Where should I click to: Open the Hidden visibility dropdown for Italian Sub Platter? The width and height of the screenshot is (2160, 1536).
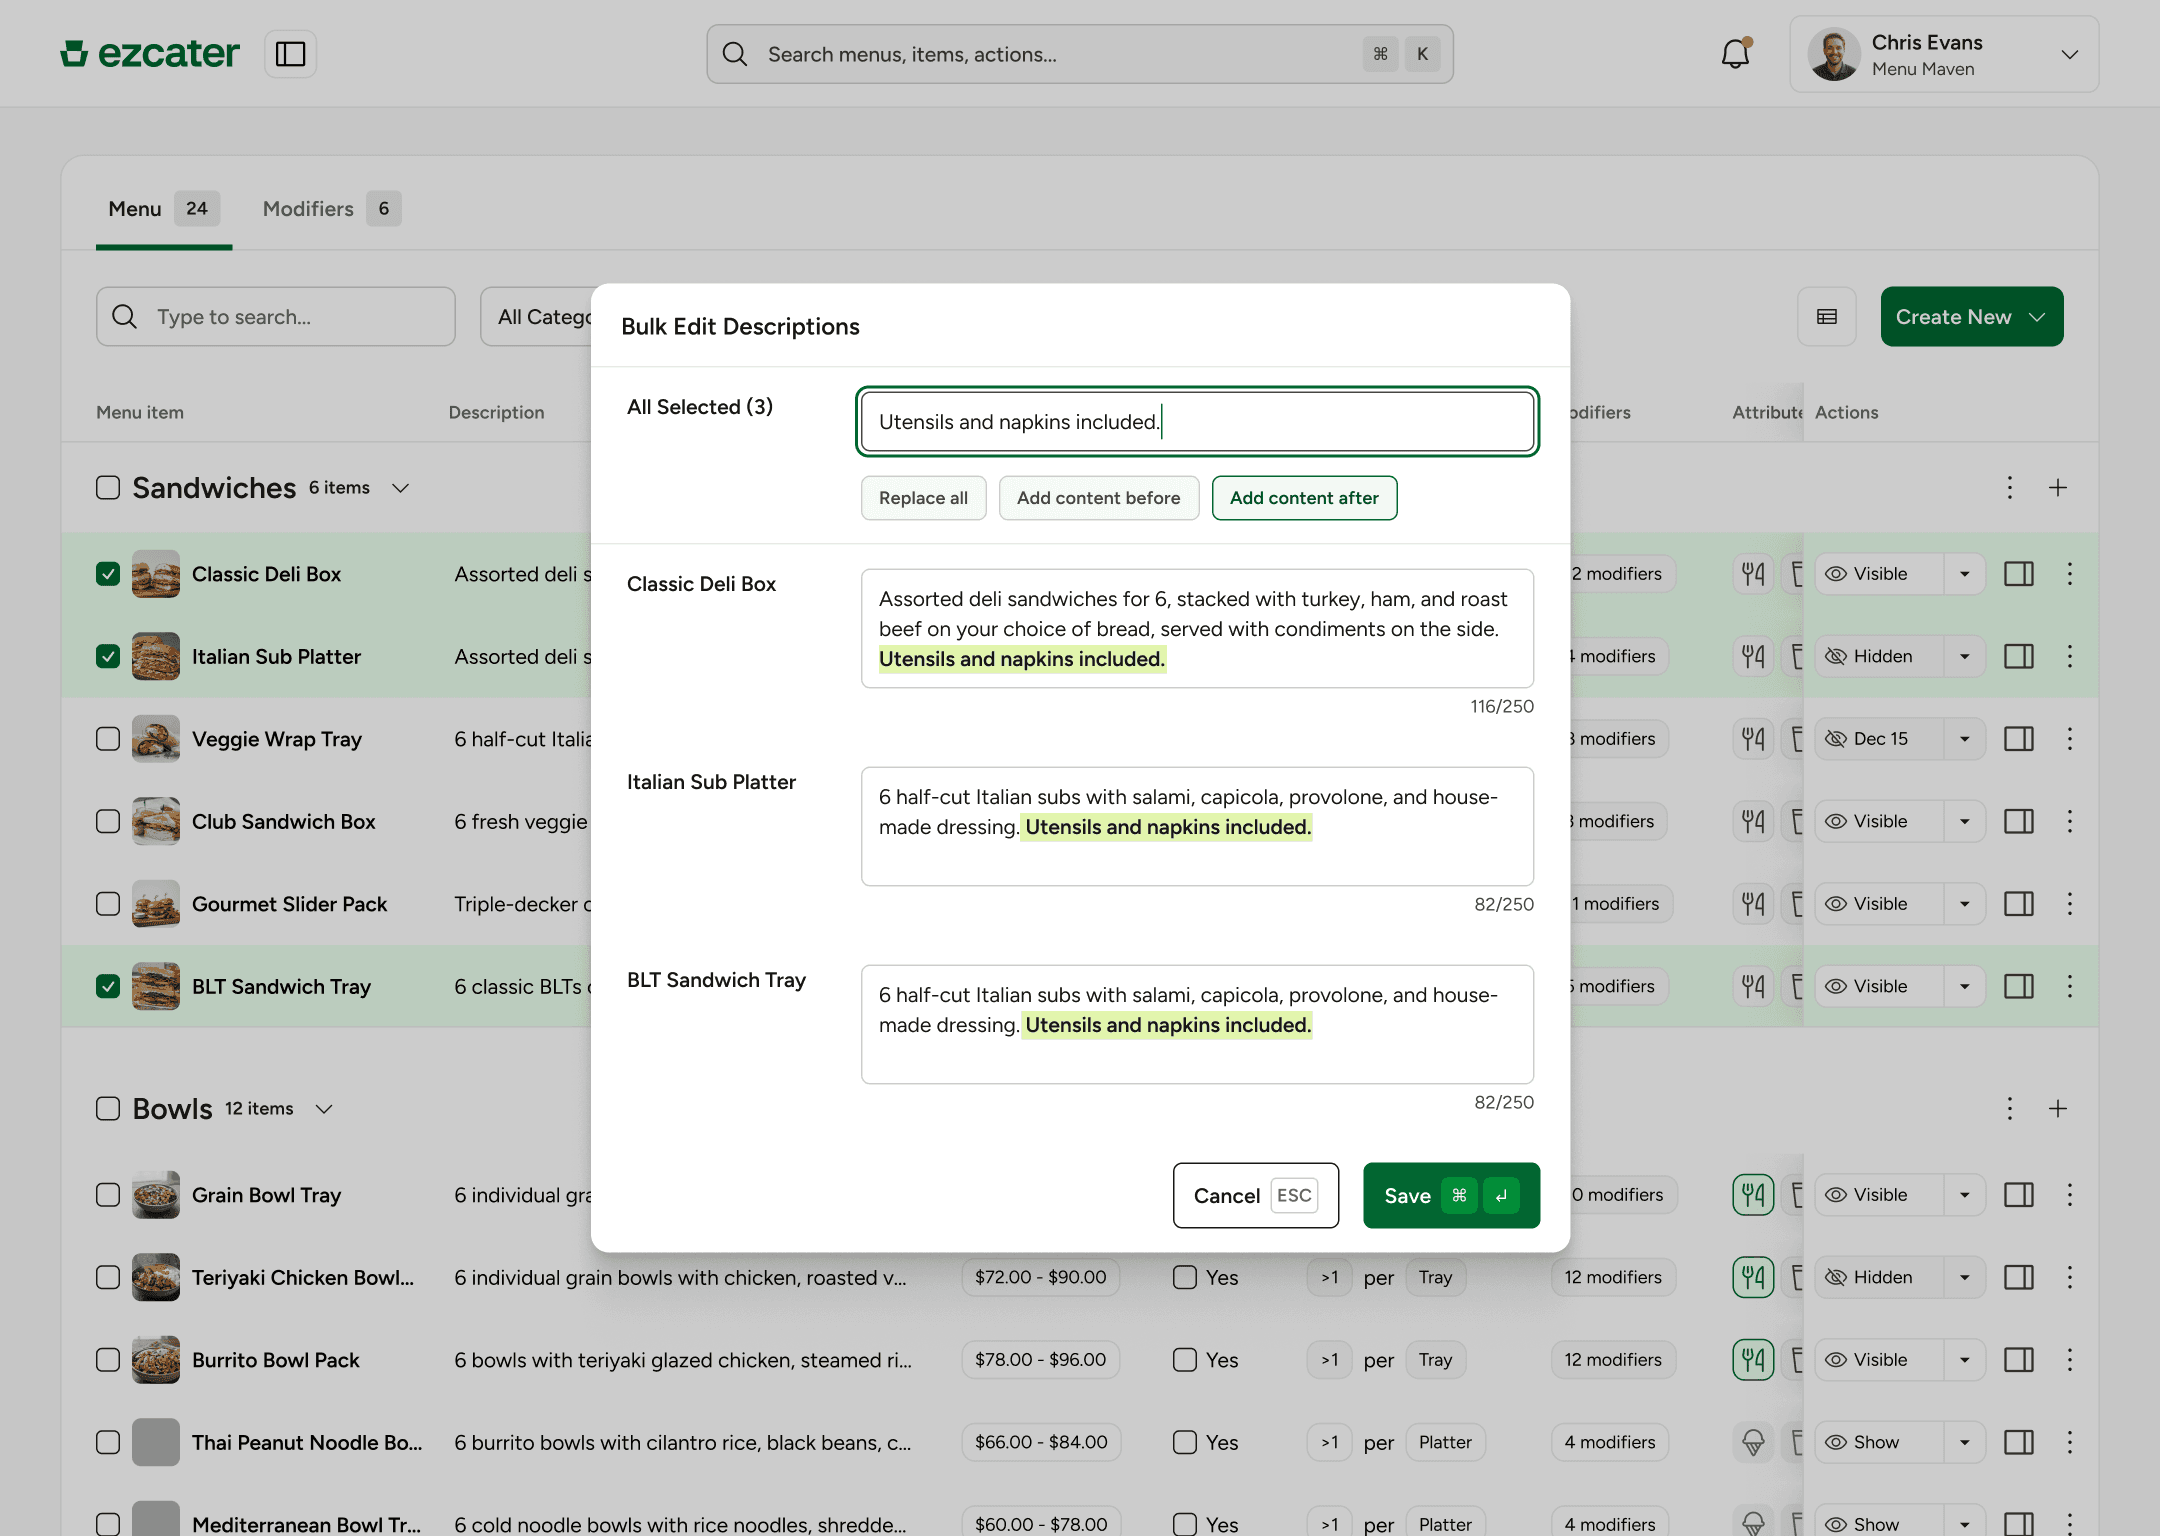[x=1963, y=656]
